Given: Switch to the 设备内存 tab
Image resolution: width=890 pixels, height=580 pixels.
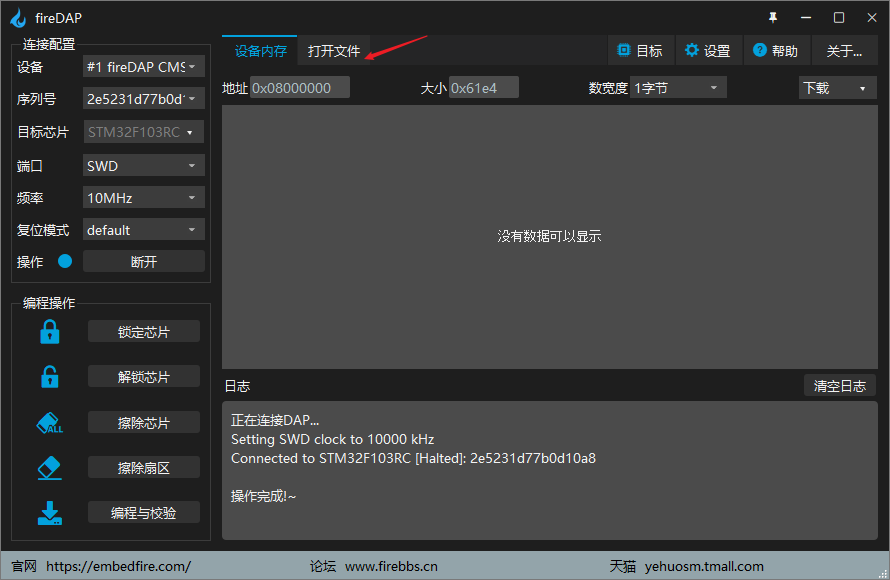Looking at the screenshot, I should pyautogui.click(x=260, y=51).
